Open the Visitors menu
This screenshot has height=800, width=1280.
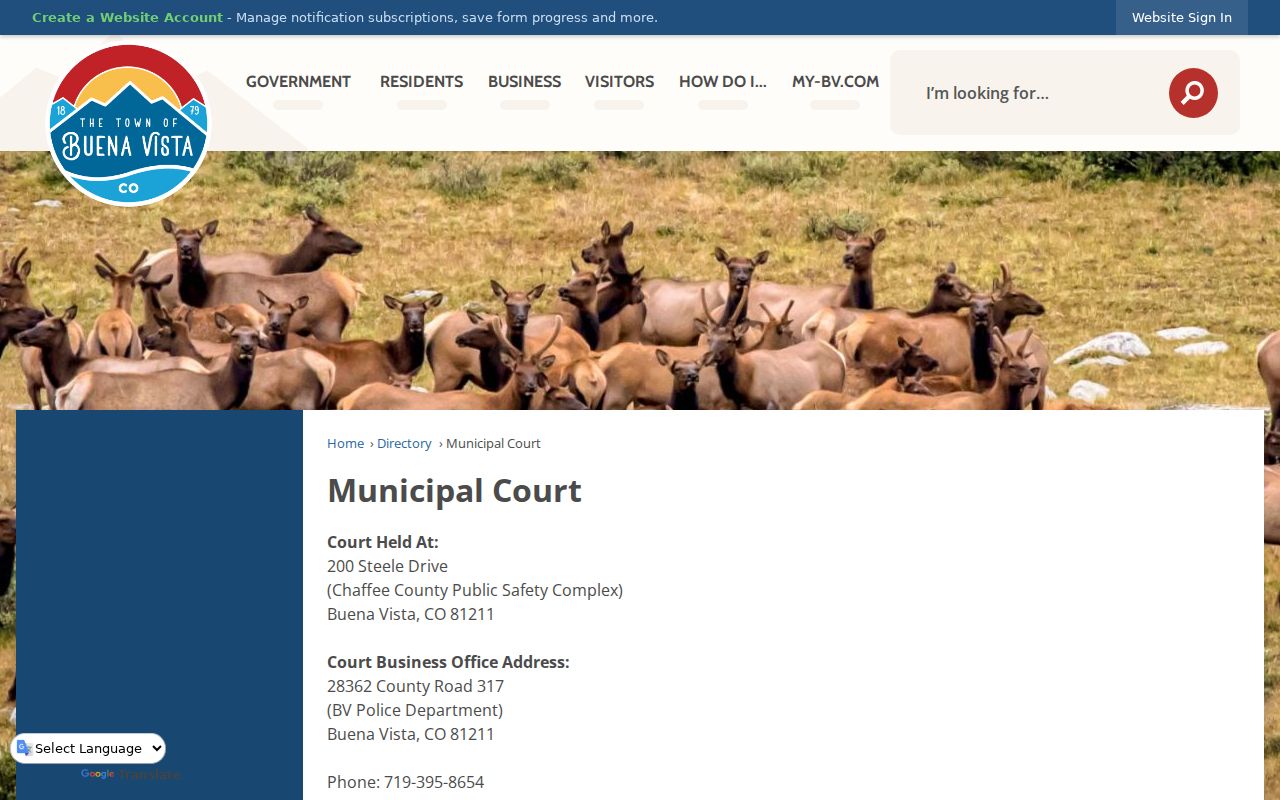[619, 82]
